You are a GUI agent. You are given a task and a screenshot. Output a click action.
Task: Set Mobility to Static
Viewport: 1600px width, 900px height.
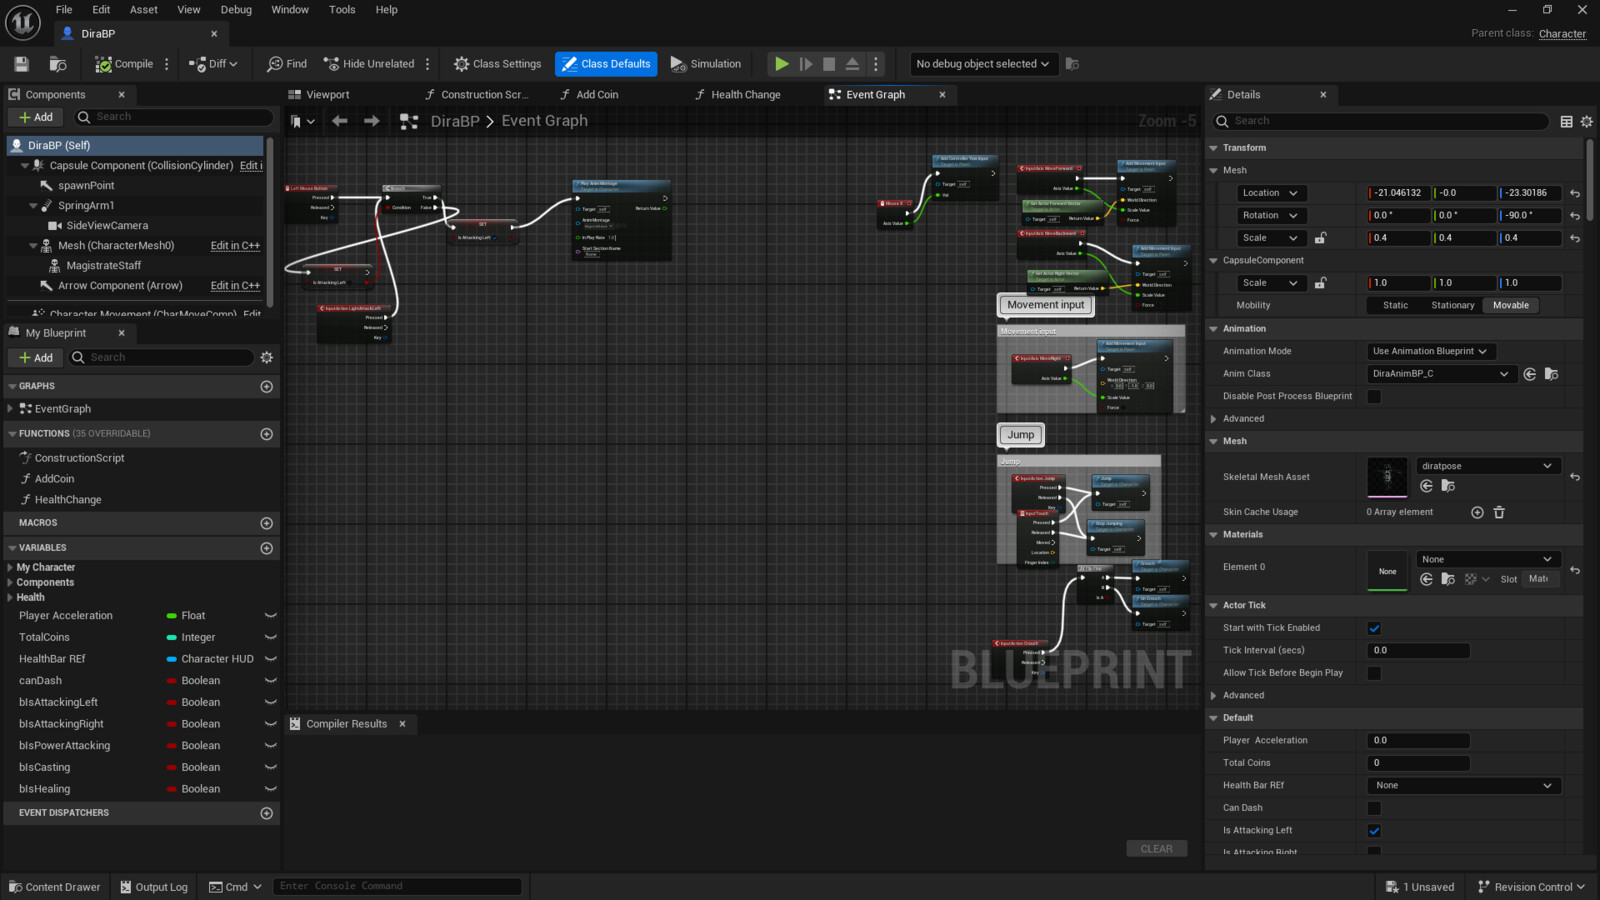coord(1396,306)
